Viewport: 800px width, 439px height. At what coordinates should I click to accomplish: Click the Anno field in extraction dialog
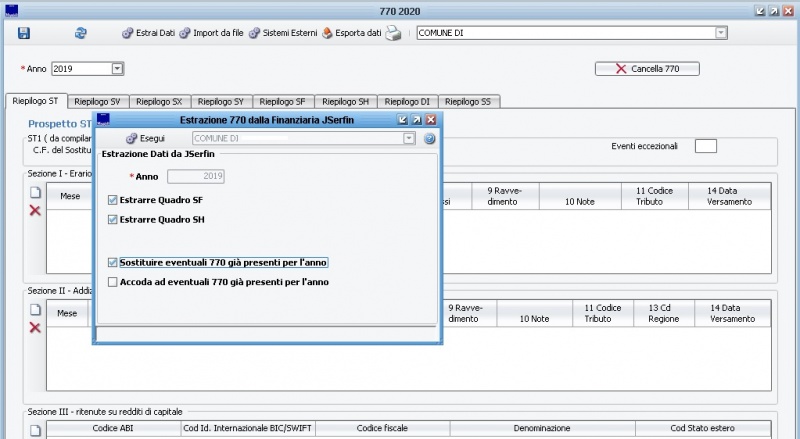pyautogui.click(x=196, y=176)
